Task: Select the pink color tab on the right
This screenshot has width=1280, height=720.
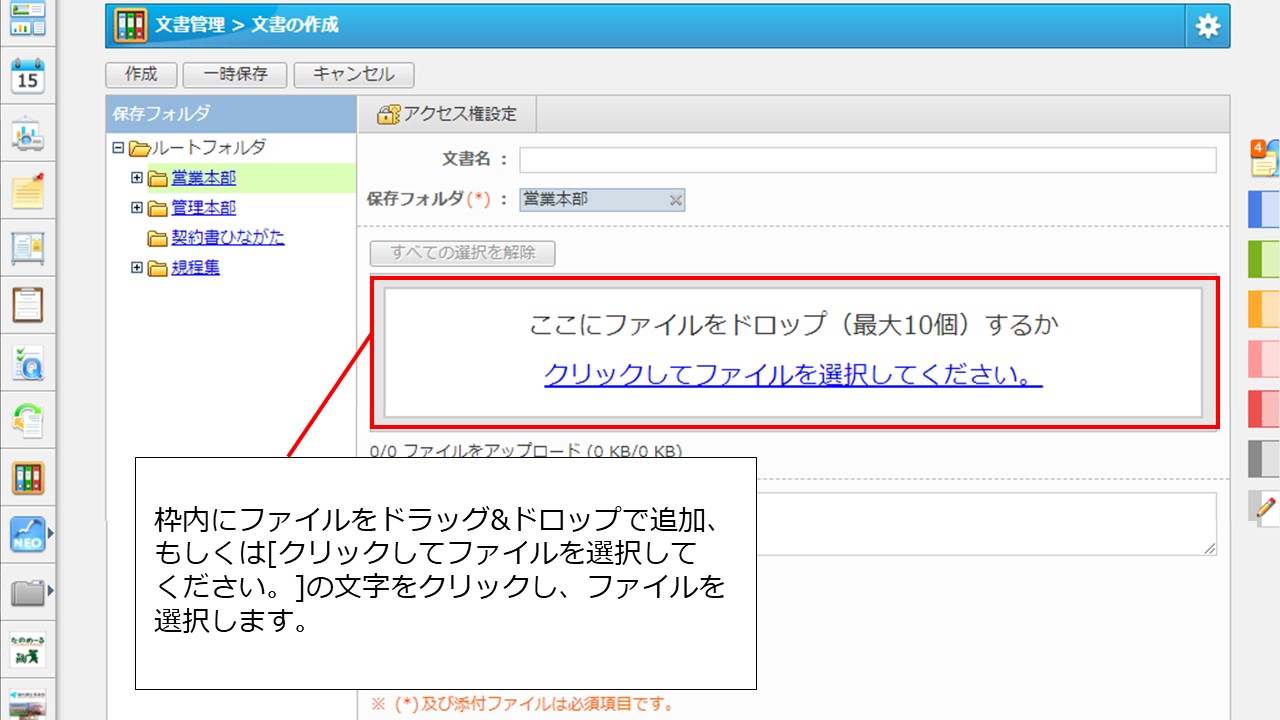Action: 1265,359
